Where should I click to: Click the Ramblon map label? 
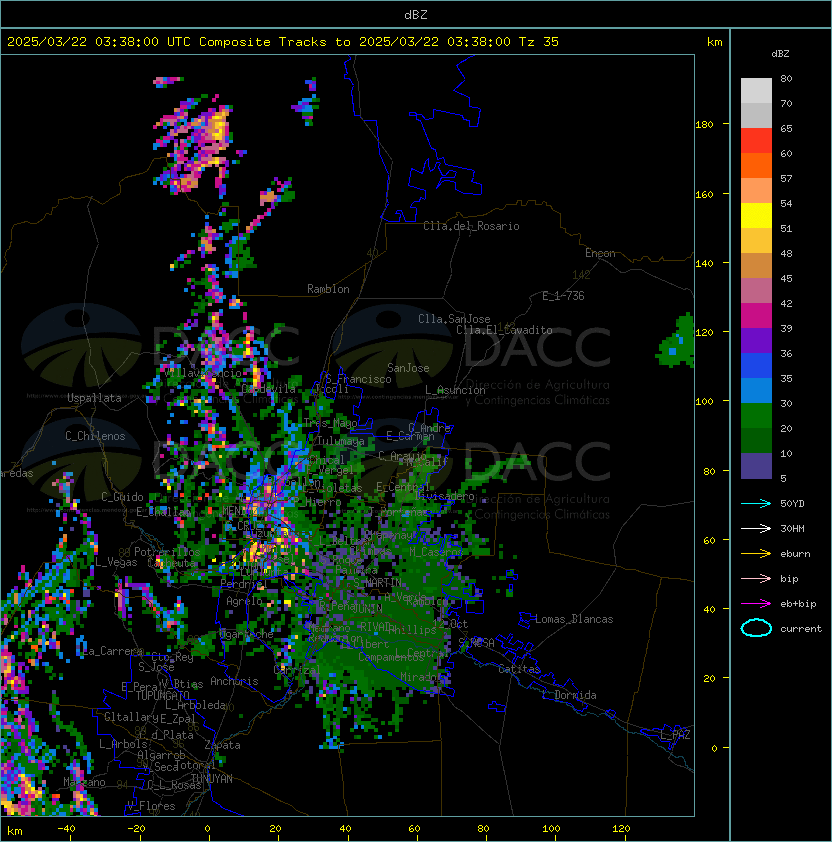(328, 289)
